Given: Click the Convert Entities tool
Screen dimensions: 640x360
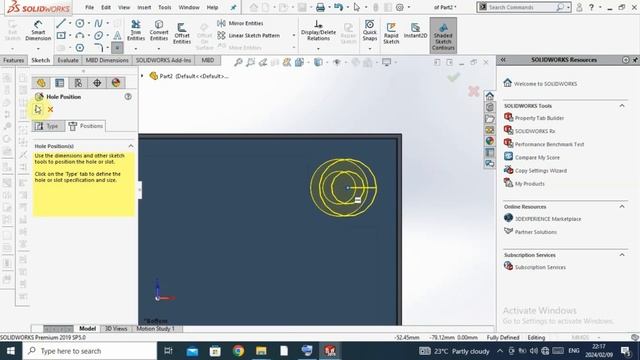Looking at the screenshot, I should pos(159,31).
